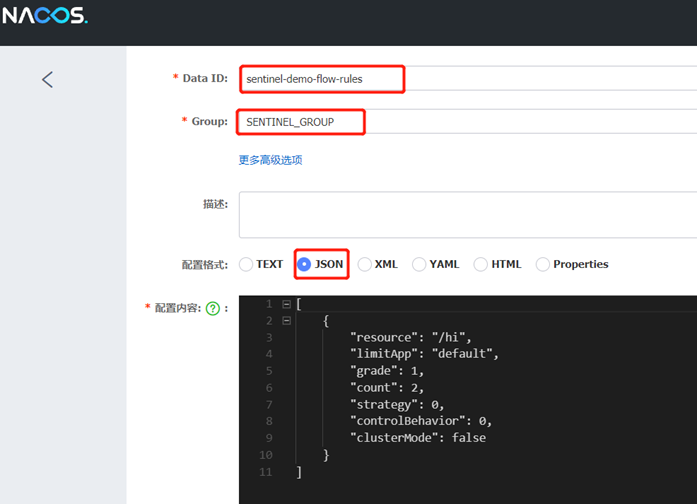Select the YAML format radio button

pos(419,264)
